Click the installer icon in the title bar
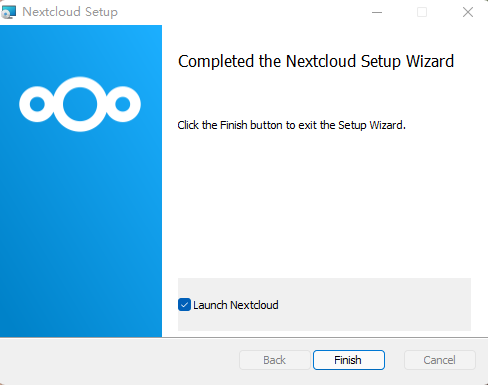Image resolution: width=488 pixels, height=385 pixels. pos(9,12)
